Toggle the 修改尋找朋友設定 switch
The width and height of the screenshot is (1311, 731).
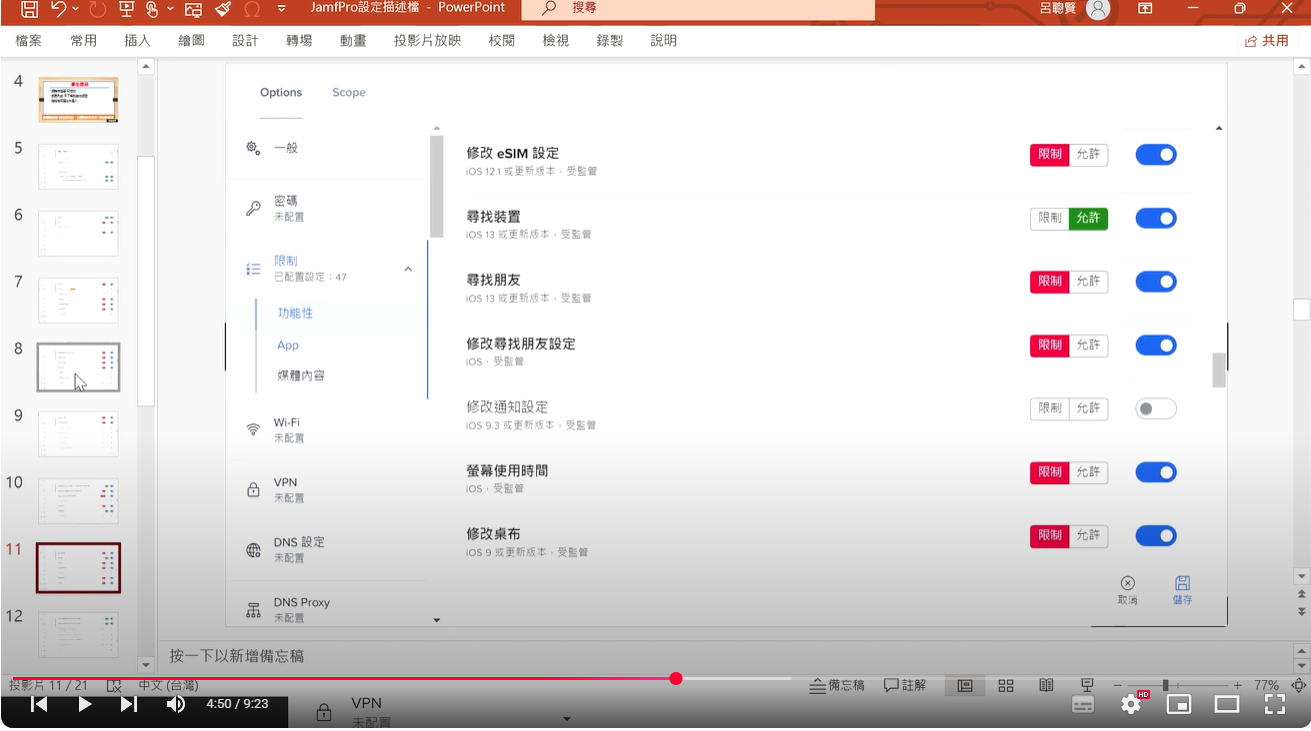click(x=1156, y=345)
